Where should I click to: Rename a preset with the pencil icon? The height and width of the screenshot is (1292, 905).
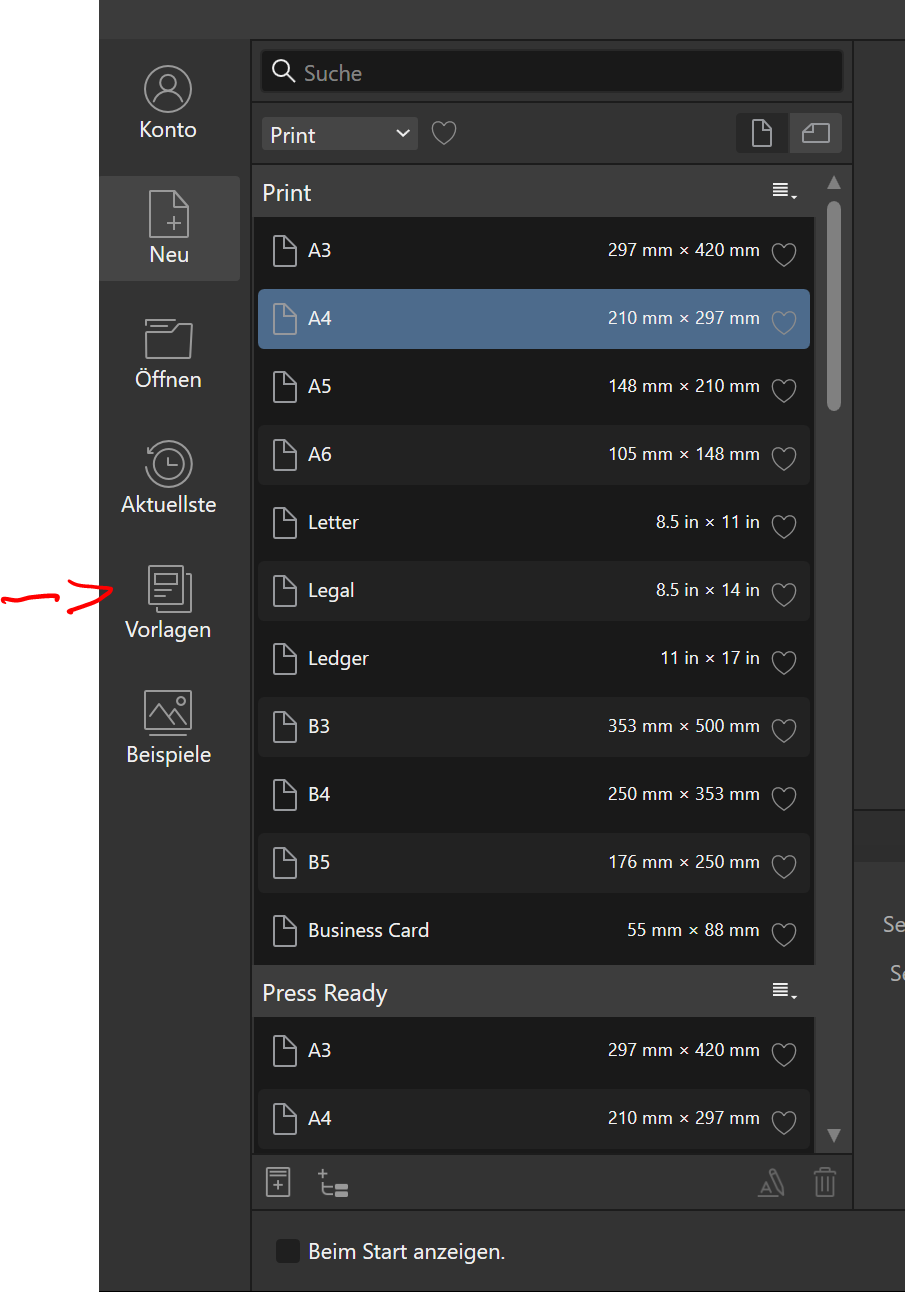tap(770, 1182)
